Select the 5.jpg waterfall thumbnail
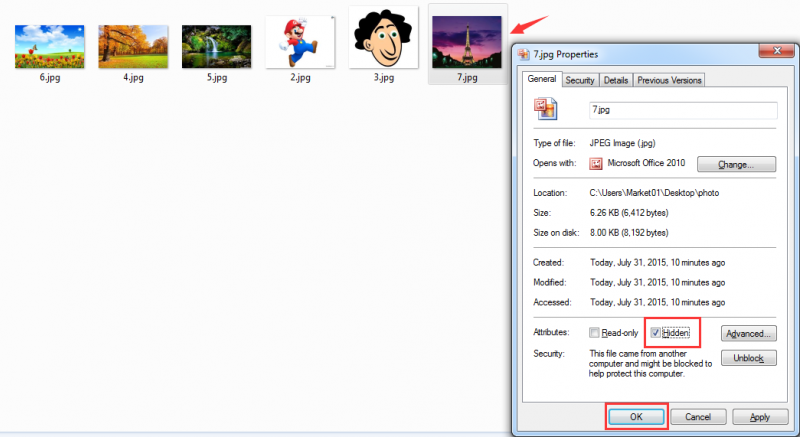This screenshot has width=800, height=437. coord(216,46)
